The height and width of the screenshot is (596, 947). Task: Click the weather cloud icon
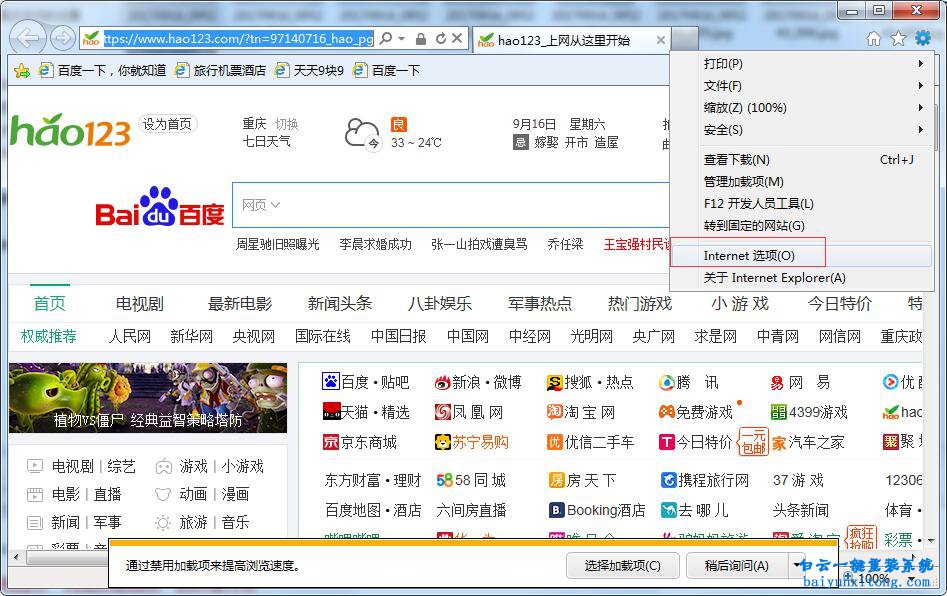(362, 133)
